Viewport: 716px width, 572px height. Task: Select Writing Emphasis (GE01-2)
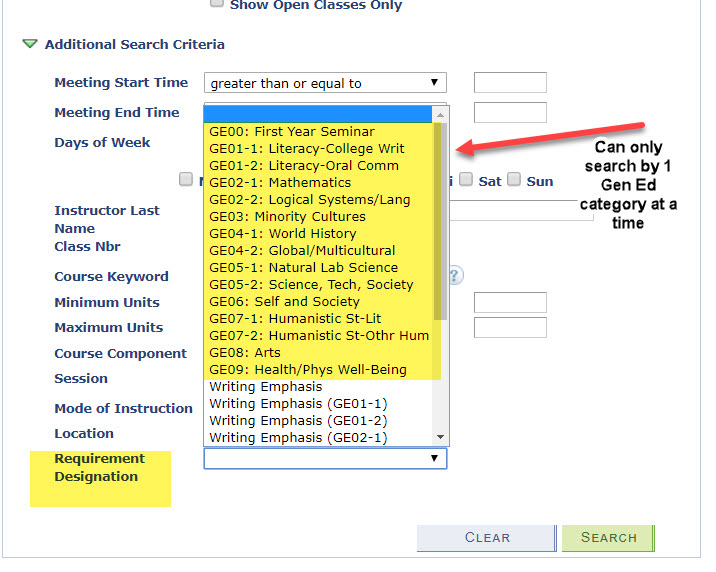[318, 420]
